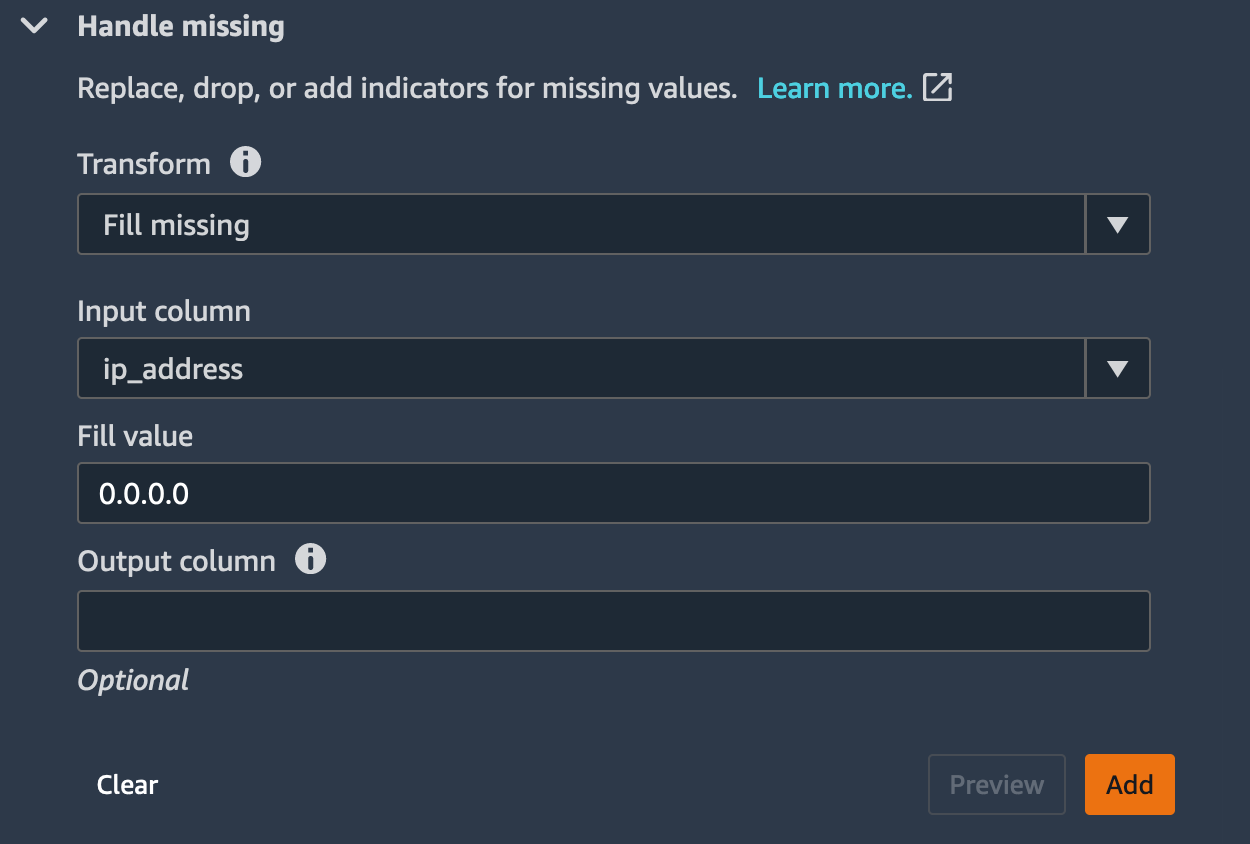Click the Handle missing section title

(x=181, y=27)
